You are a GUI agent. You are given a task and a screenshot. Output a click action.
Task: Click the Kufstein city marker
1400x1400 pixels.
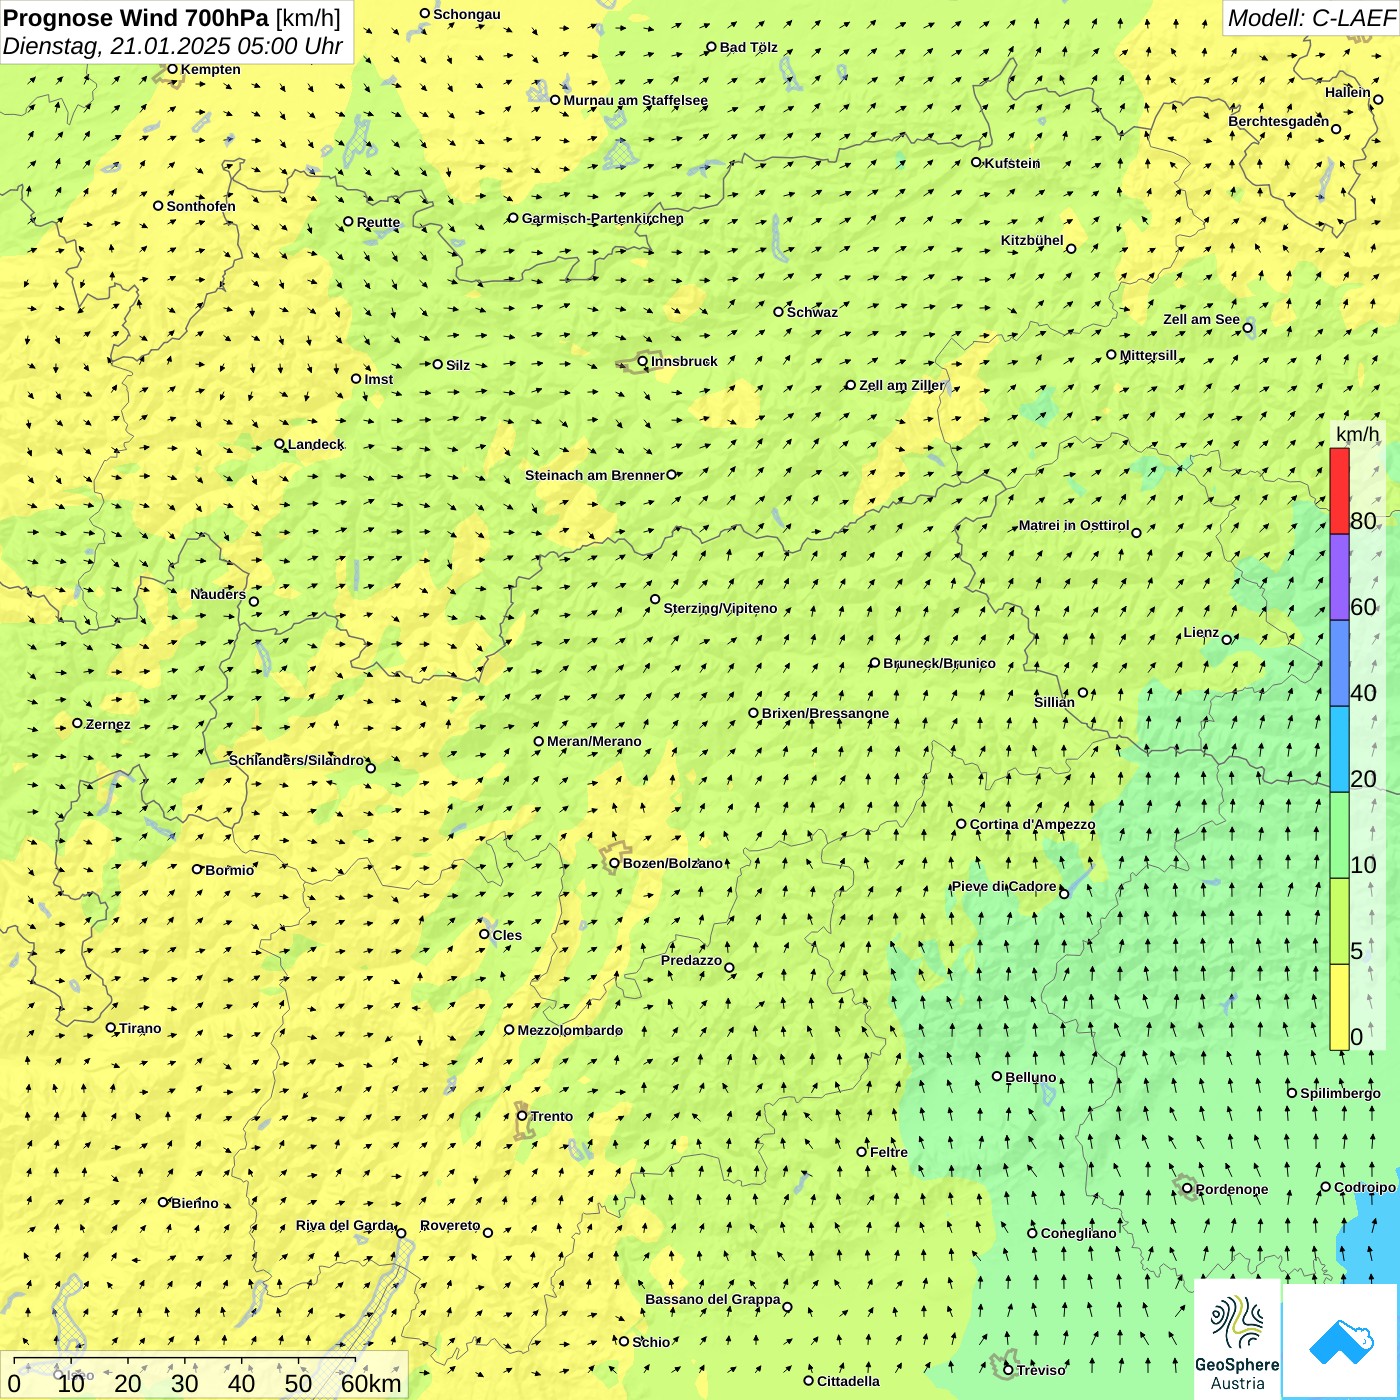click(x=976, y=162)
